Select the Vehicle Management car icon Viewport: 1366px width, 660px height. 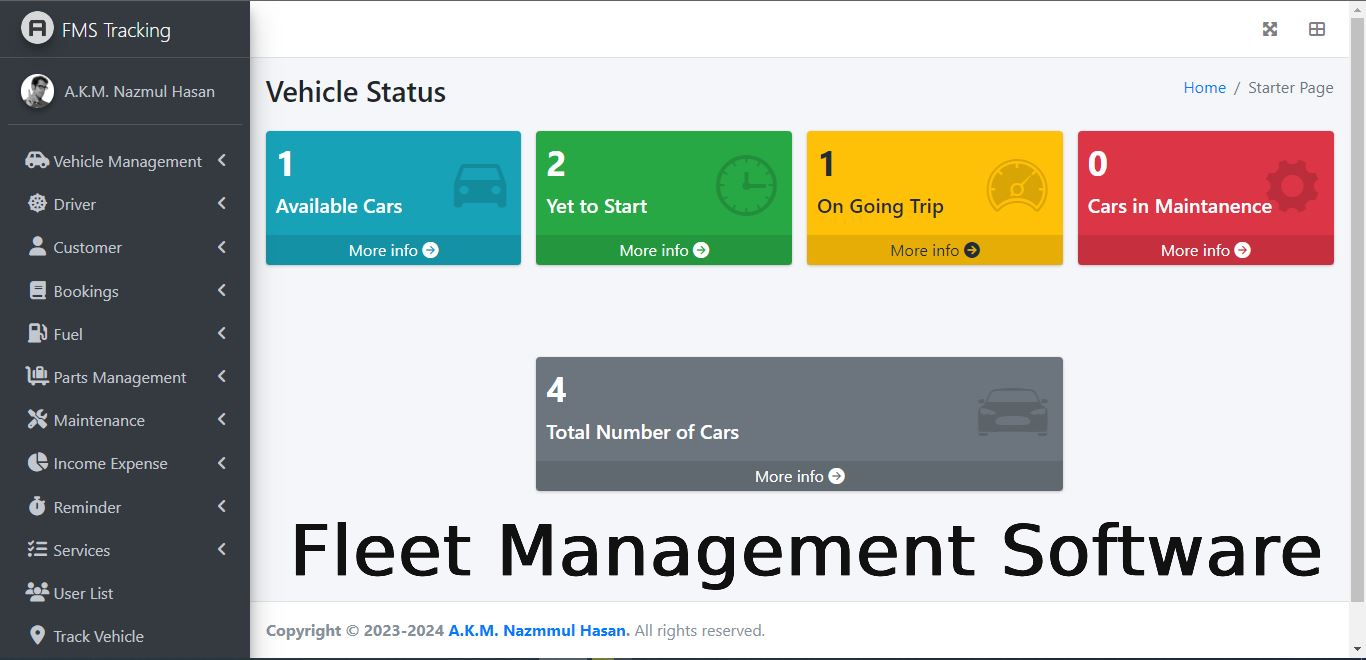[37, 160]
